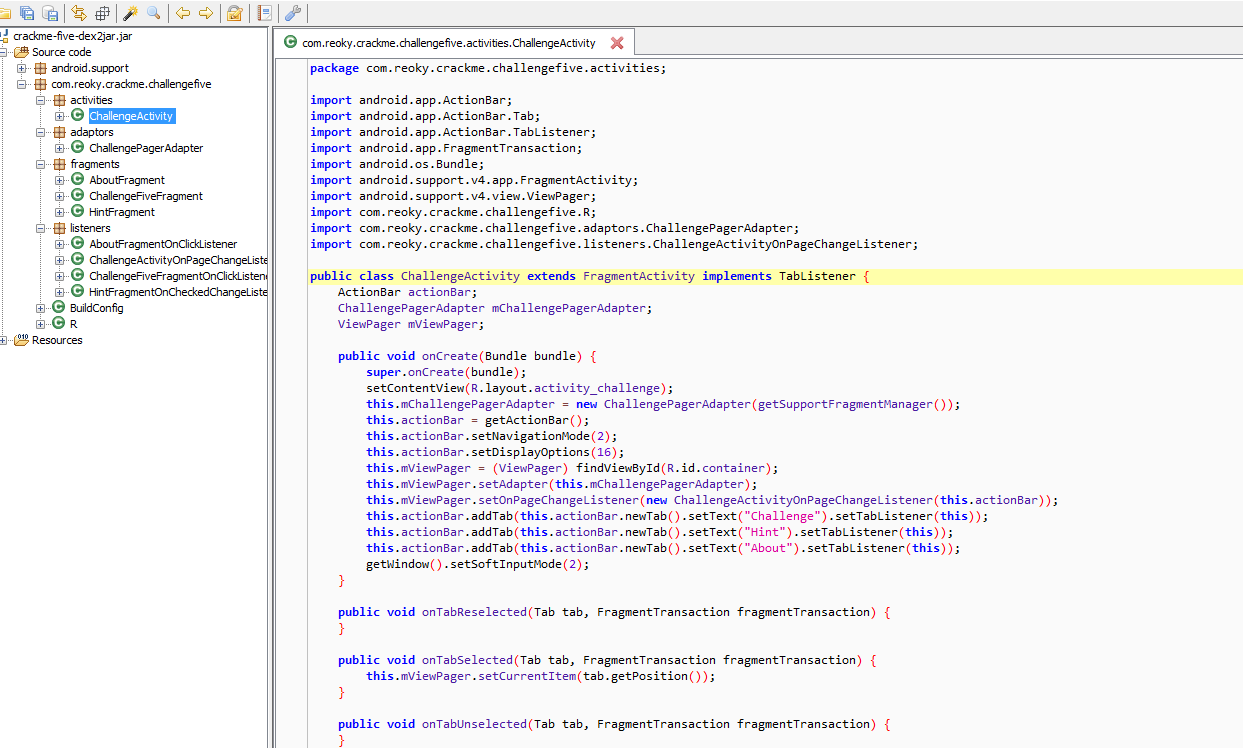This screenshot has width=1243, height=748.
Task: Navigate forward with the right arrow
Action: point(205,13)
